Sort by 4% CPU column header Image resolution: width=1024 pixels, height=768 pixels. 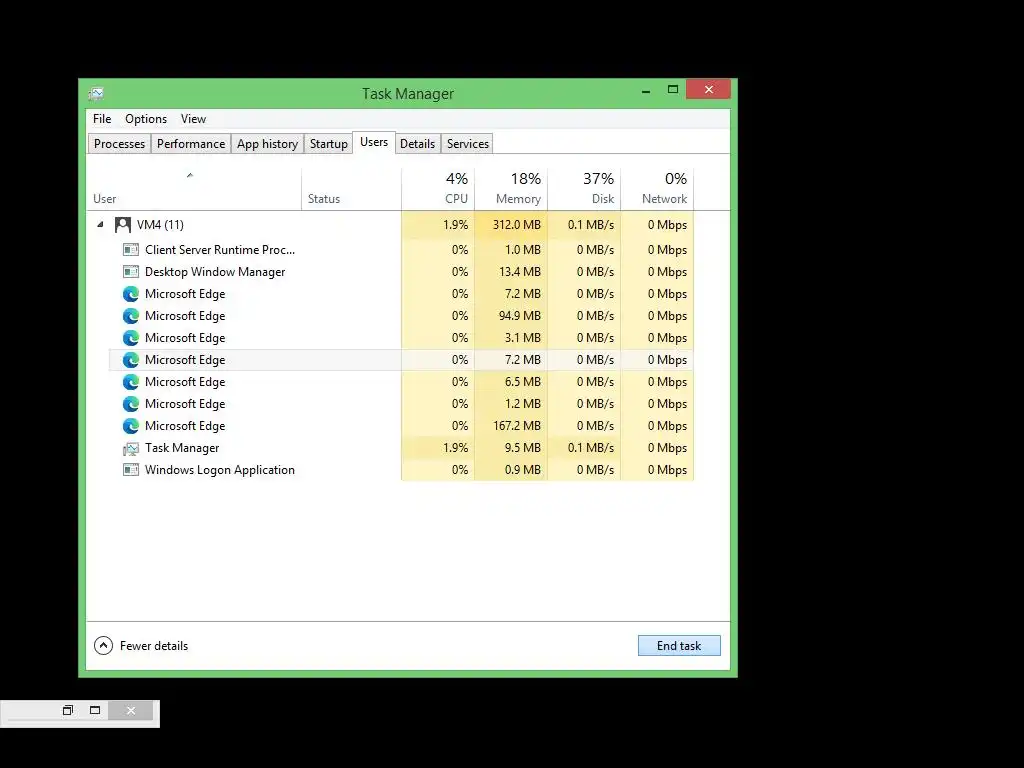point(438,189)
